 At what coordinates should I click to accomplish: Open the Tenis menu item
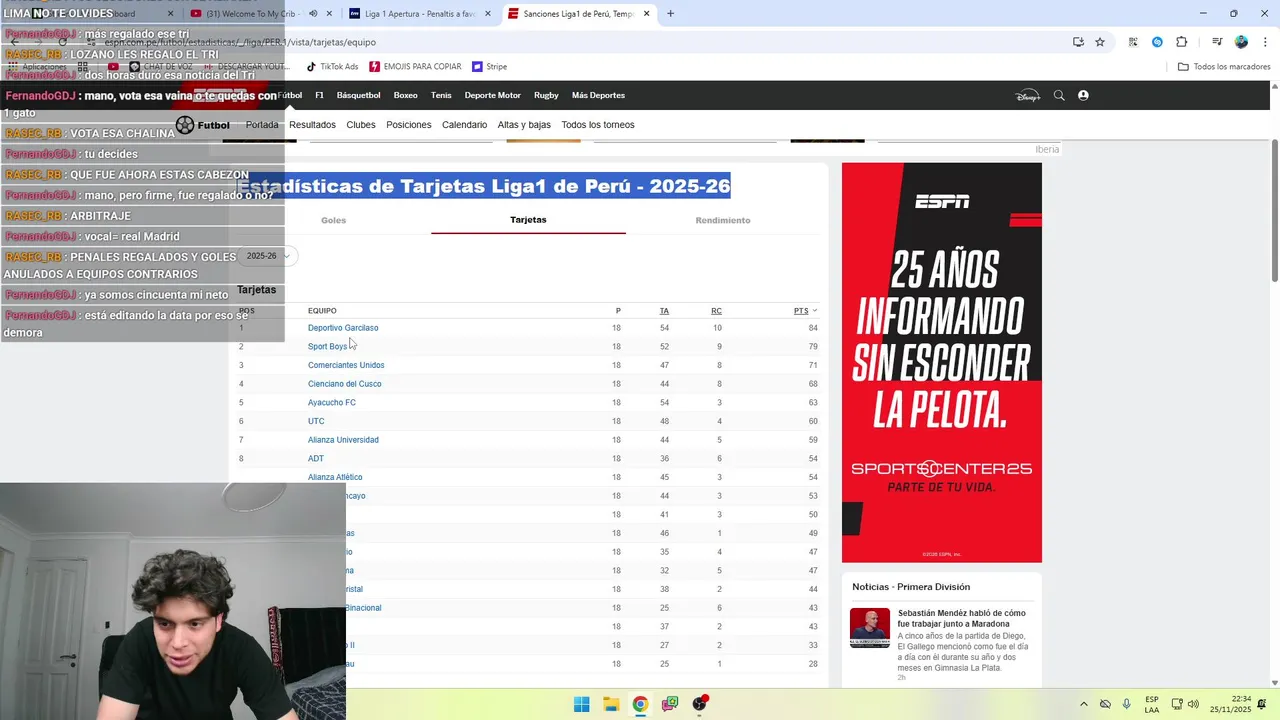tap(441, 95)
